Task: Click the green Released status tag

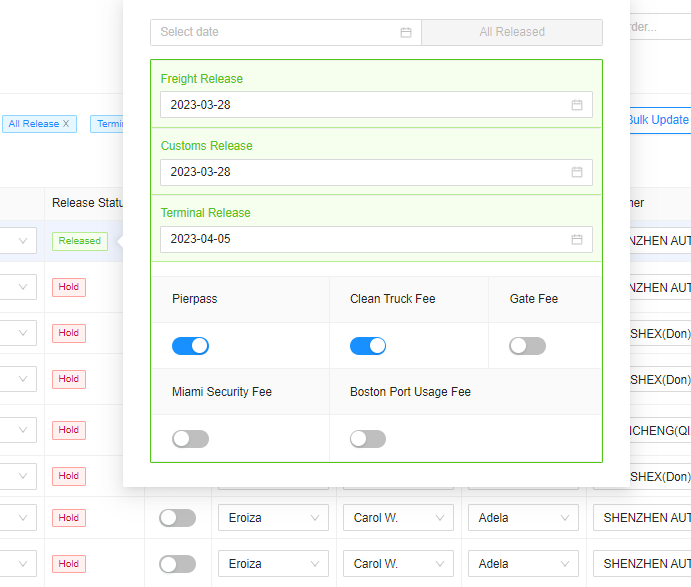Action: coord(80,241)
